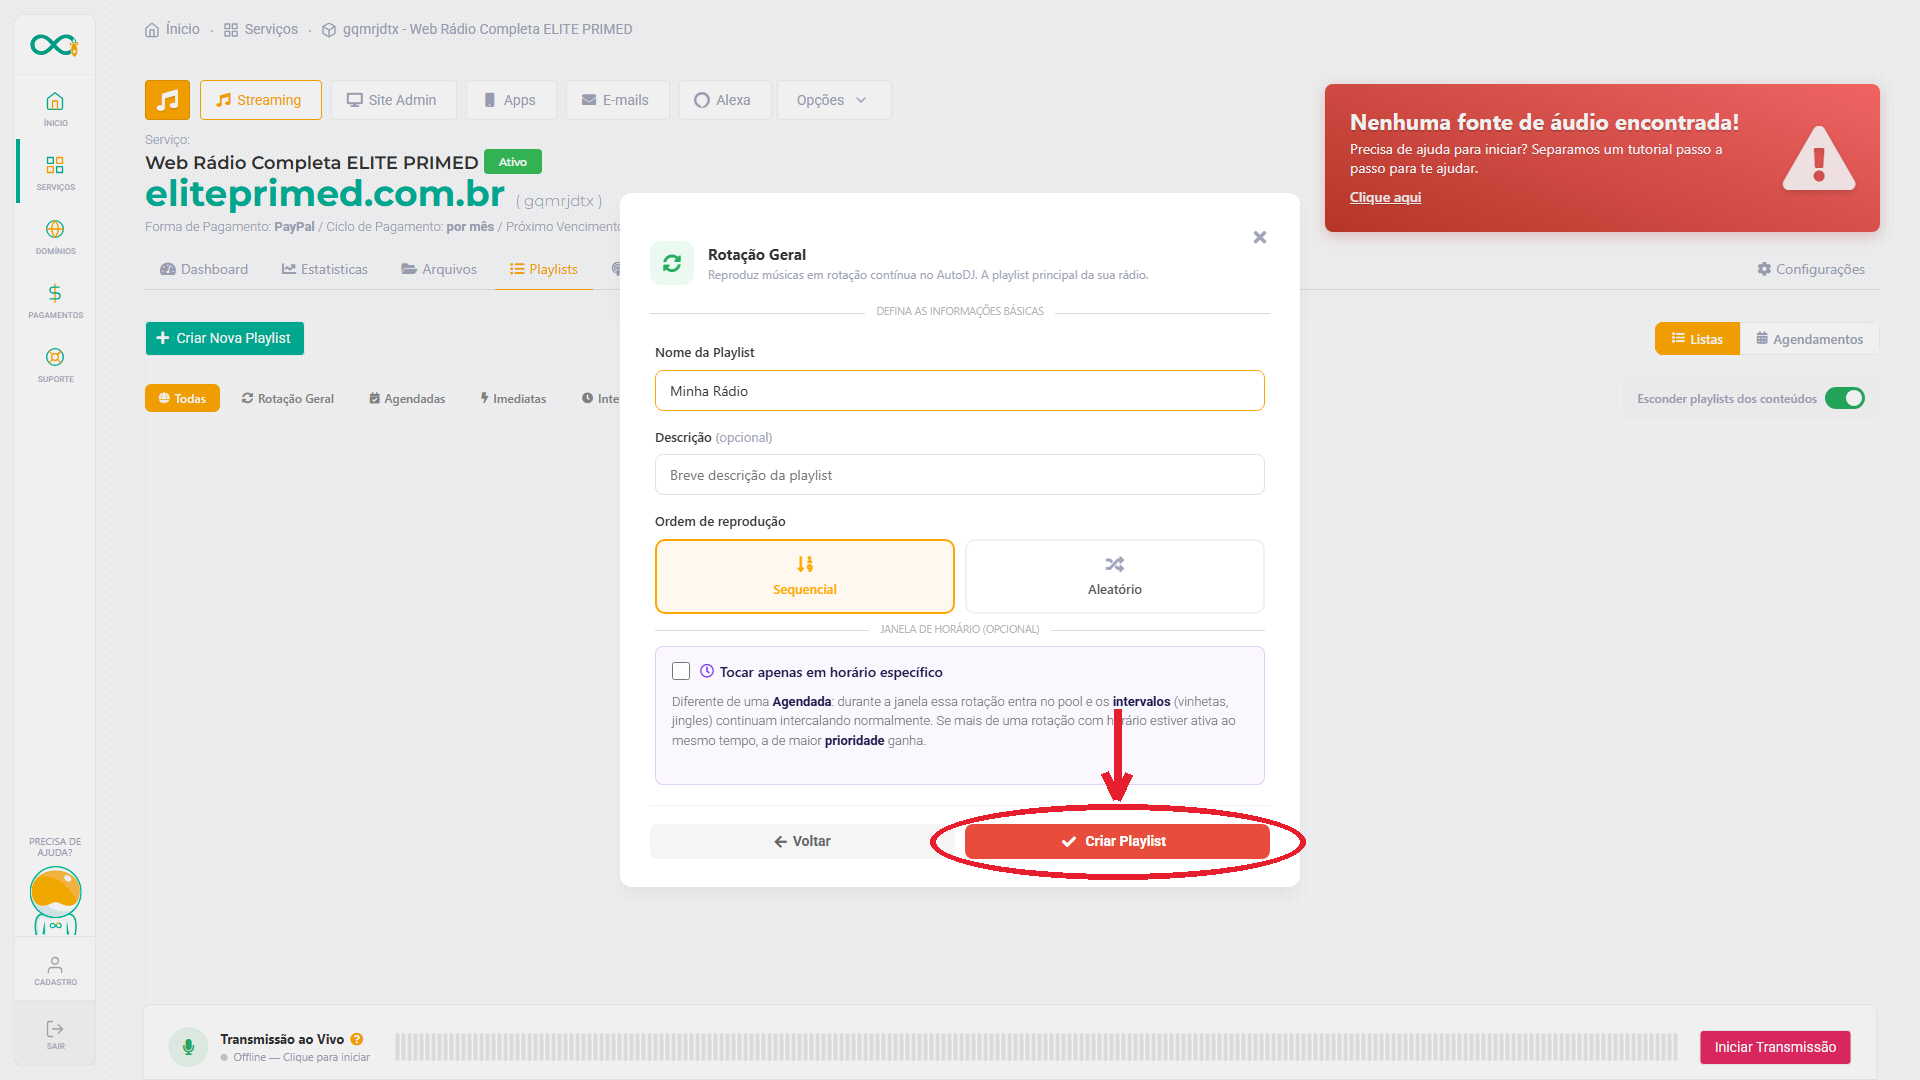Click the astronaut help mascot
The height and width of the screenshot is (1080, 1920).
point(55,900)
